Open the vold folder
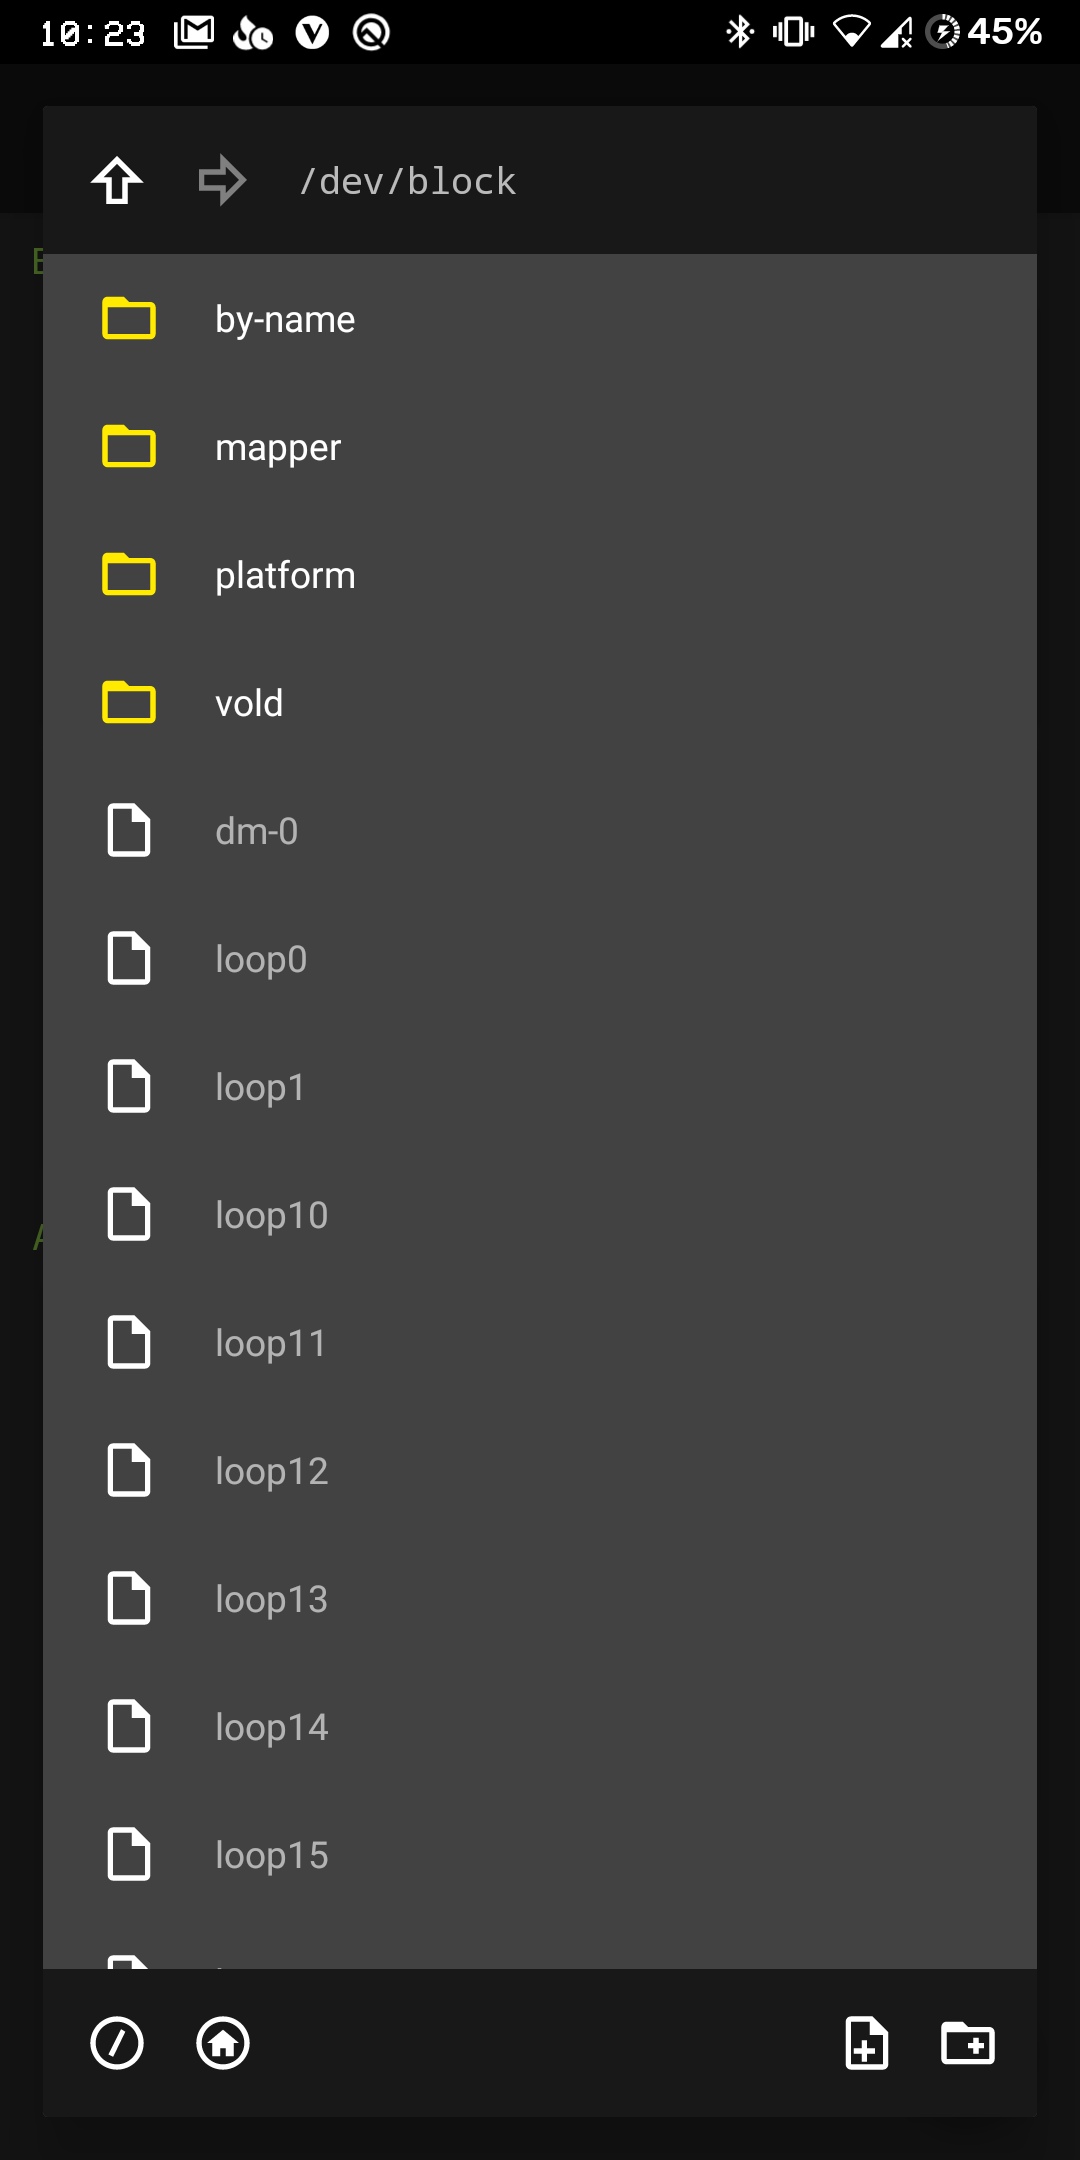This screenshot has height=2160, width=1080. point(540,703)
